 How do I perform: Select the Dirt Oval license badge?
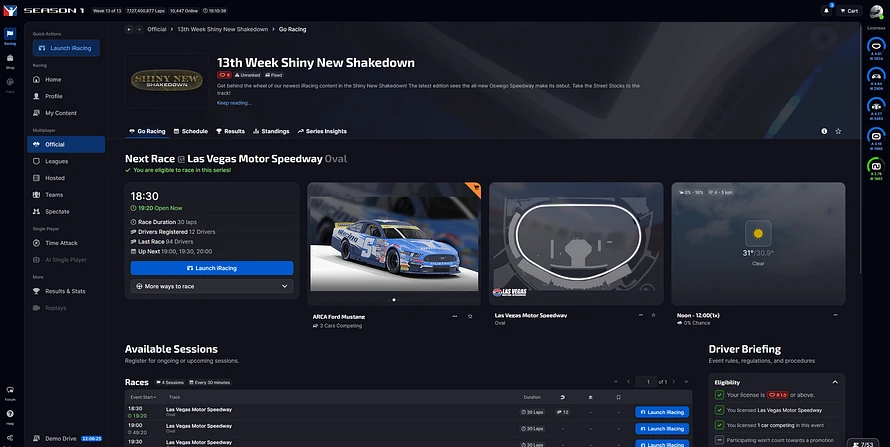tap(876, 137)
